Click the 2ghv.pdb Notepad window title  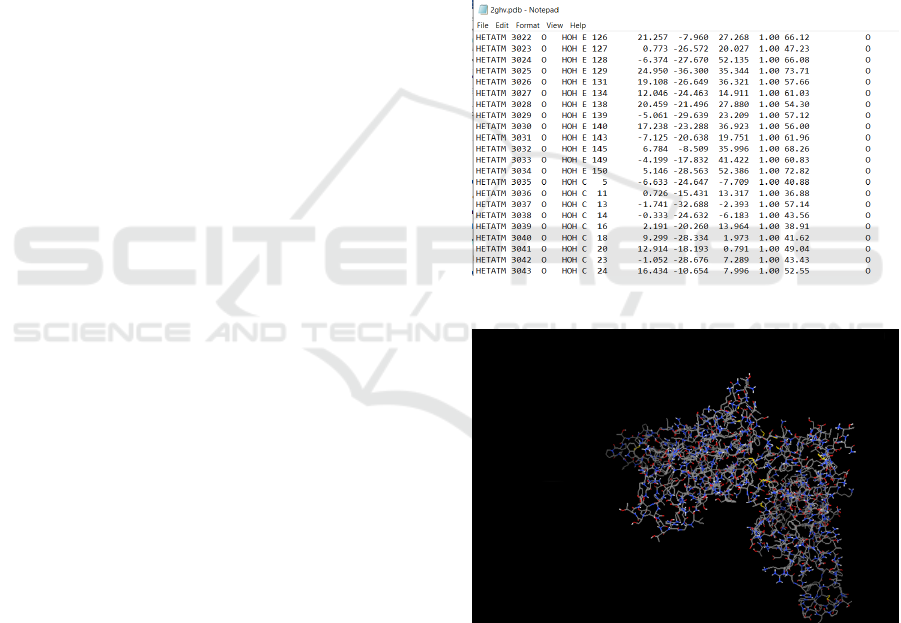[523, 10]
